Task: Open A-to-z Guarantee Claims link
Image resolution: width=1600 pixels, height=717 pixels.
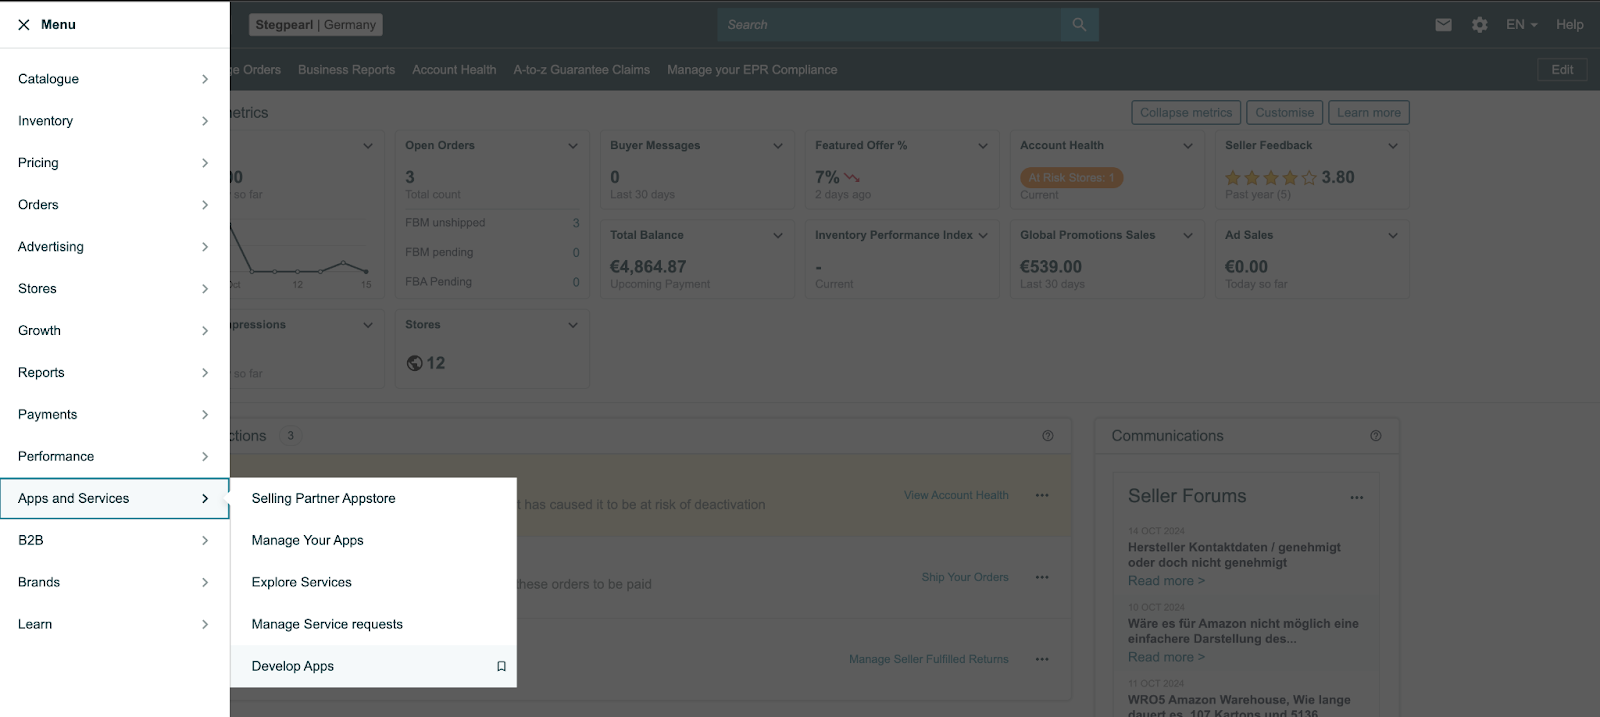Action: click(581, 70)
